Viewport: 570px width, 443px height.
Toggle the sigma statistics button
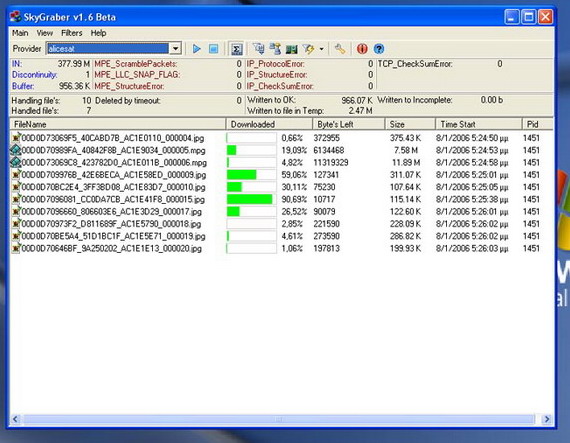click(x=237, y=49)
